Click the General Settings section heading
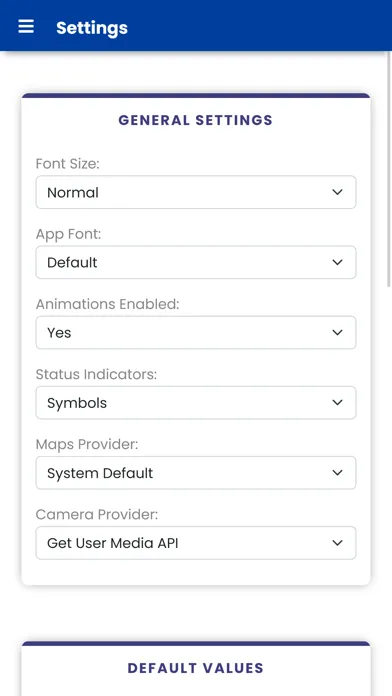The height and width of the screenshot is (696, 392). pos(195,120)
